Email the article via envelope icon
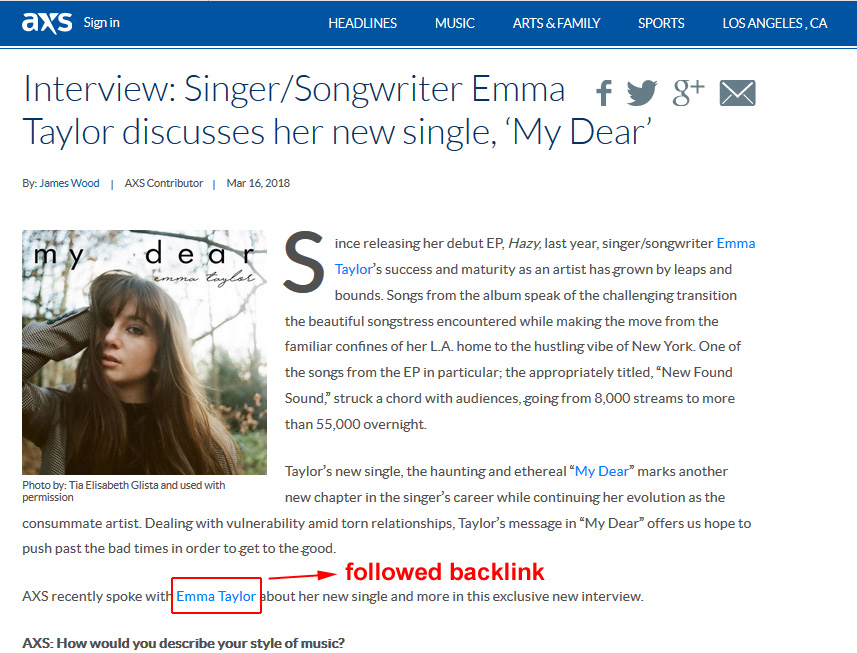 pyautogui.click(x=737, y=93)
